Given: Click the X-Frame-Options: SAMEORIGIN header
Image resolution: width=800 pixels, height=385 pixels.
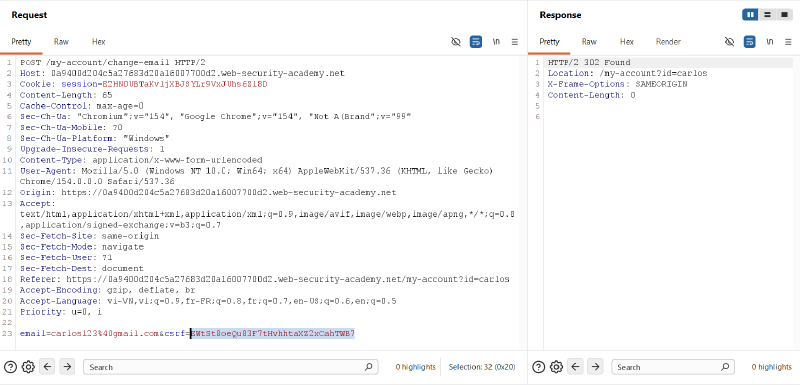Looking at the screenshot, I should [617, 84].
